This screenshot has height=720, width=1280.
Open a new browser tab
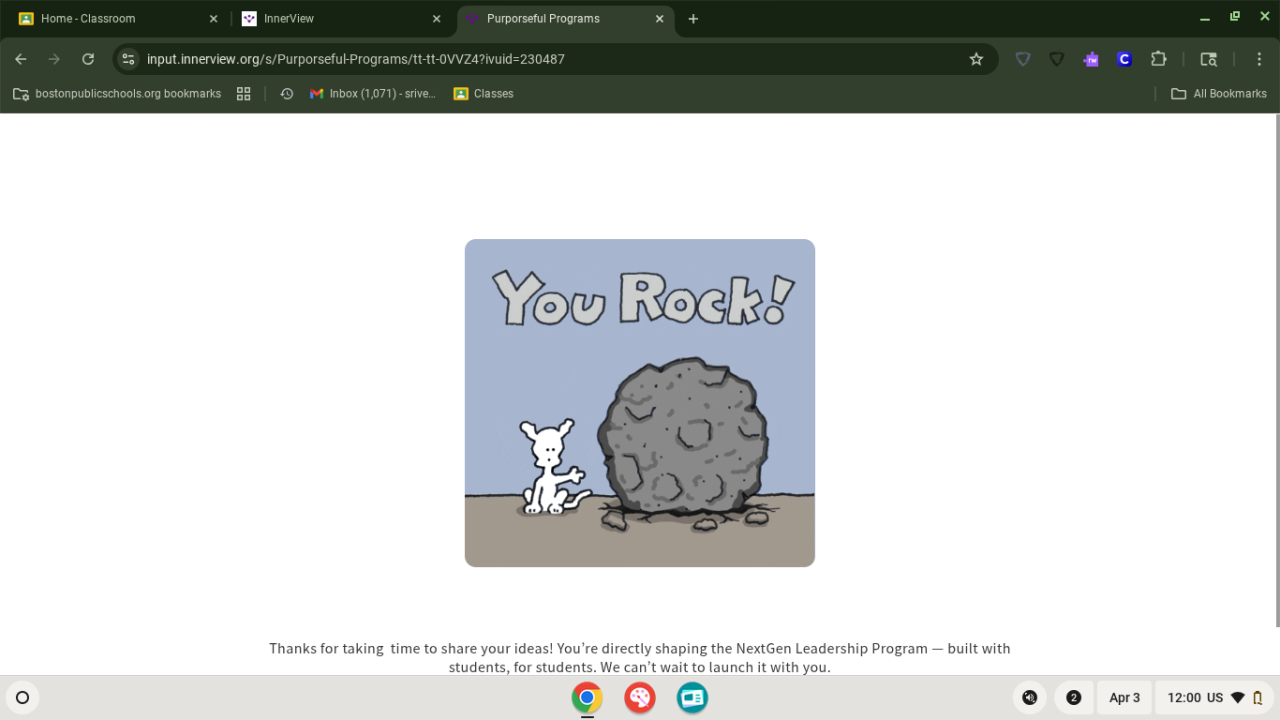tap(693, 19)
